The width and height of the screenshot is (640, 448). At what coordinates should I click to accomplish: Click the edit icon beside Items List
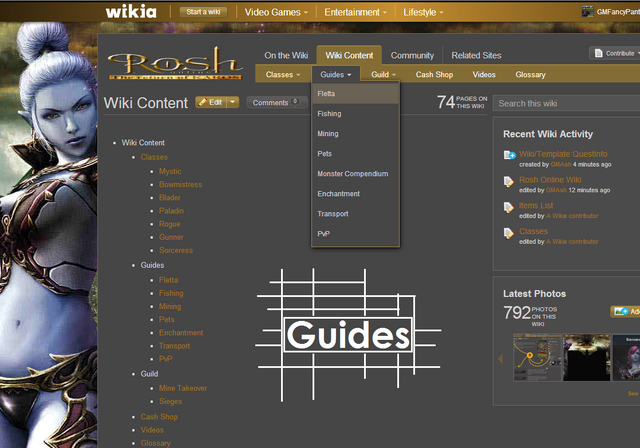pos(509,207)
